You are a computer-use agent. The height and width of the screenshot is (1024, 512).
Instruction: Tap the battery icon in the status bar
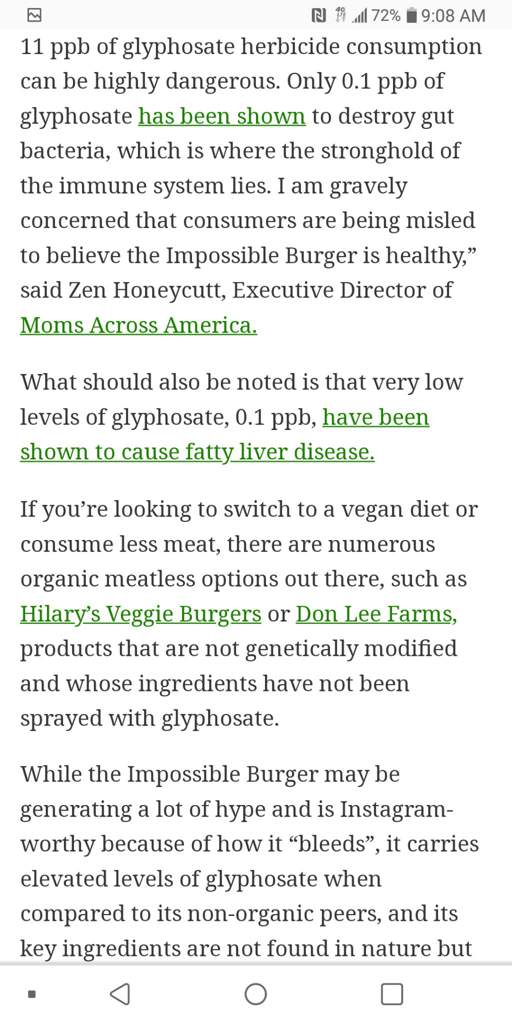411,15
